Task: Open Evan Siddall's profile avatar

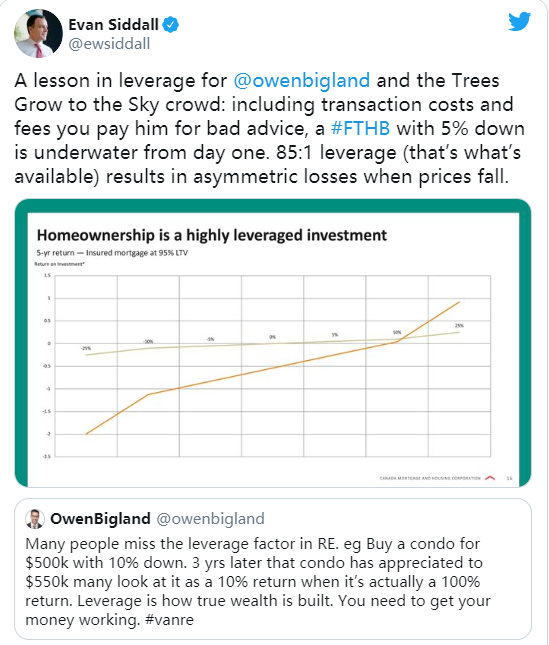Action: (38, 33)
